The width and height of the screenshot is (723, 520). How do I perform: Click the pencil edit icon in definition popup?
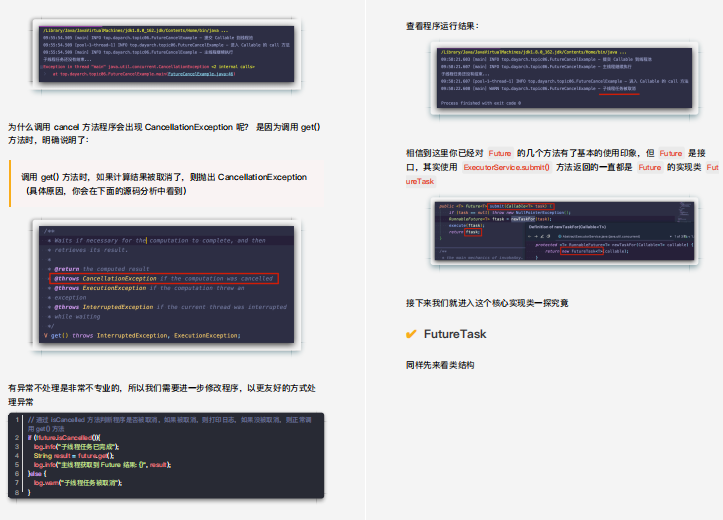[542, 236]
